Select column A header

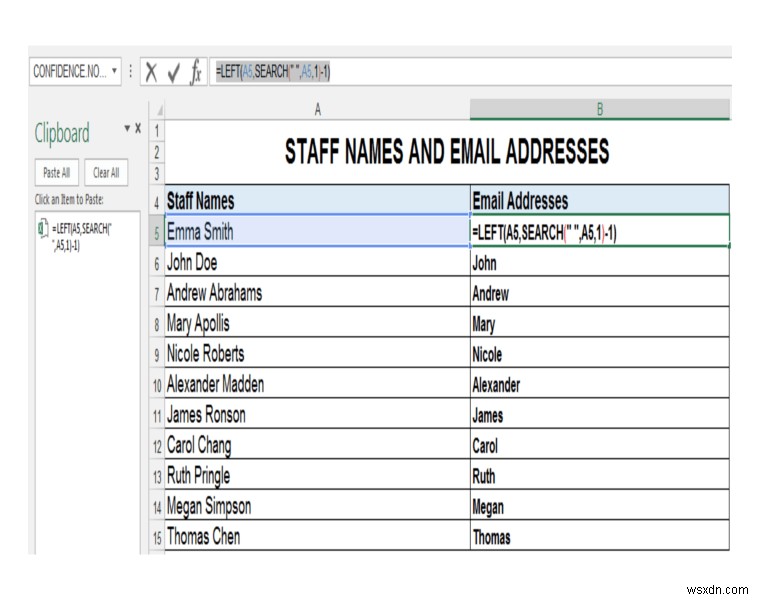click(x=317, y=110)
